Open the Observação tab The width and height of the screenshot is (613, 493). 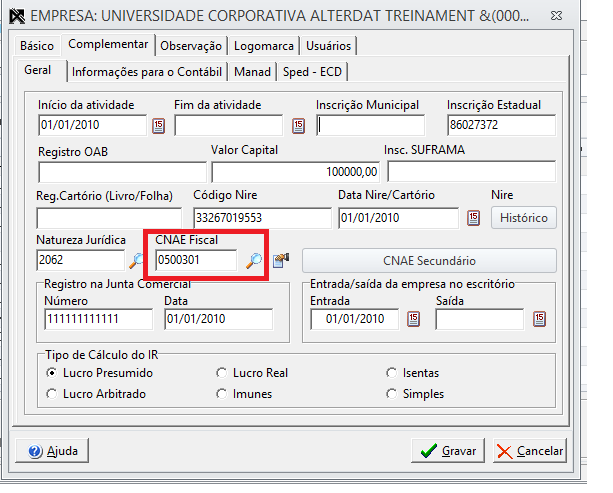(x=191, y=46)
